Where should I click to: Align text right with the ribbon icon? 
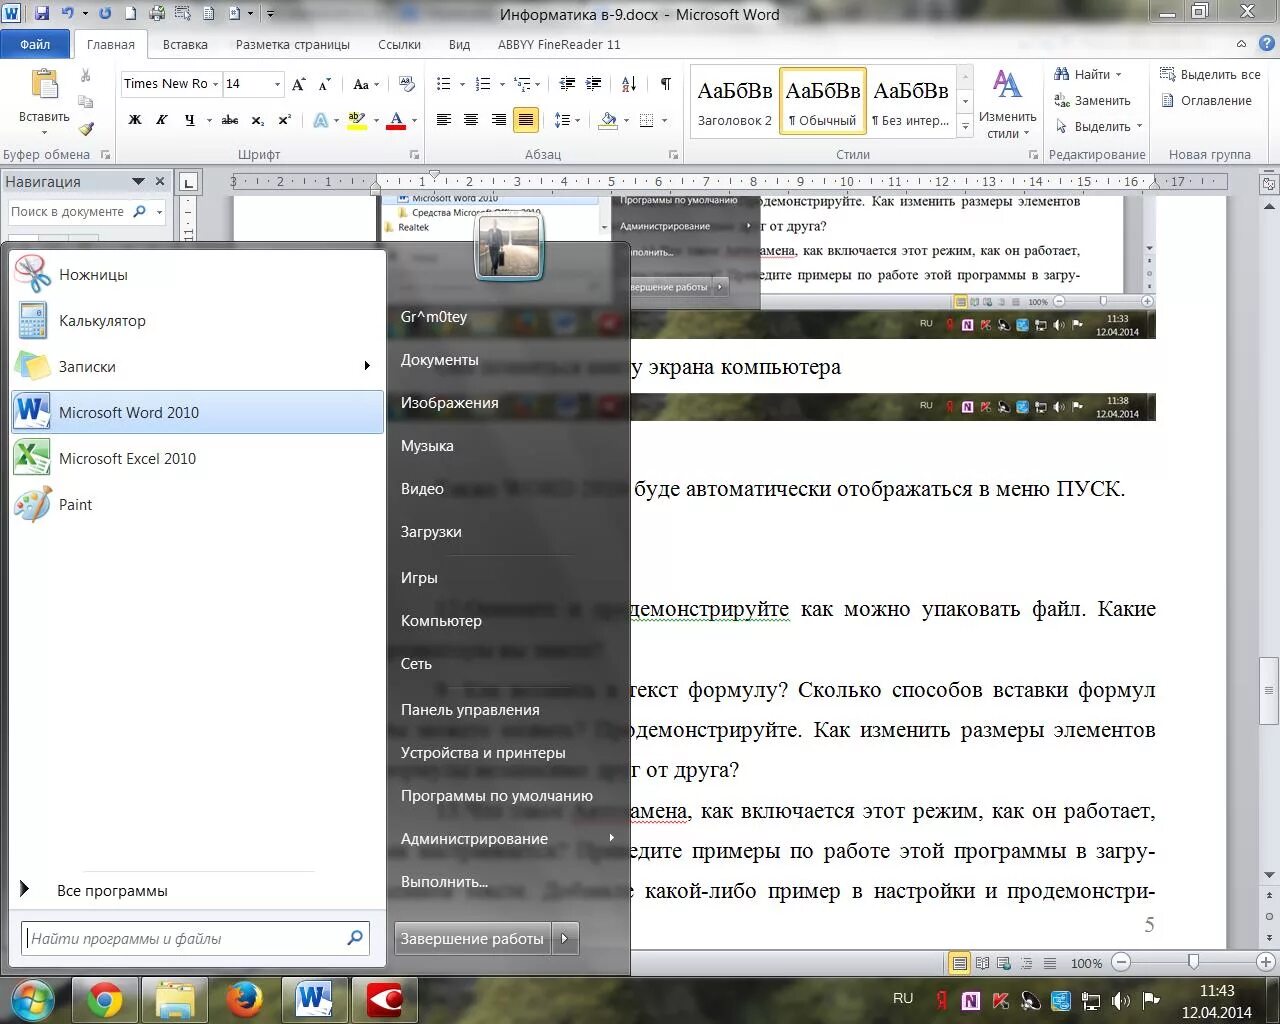(x=498, y=120)
